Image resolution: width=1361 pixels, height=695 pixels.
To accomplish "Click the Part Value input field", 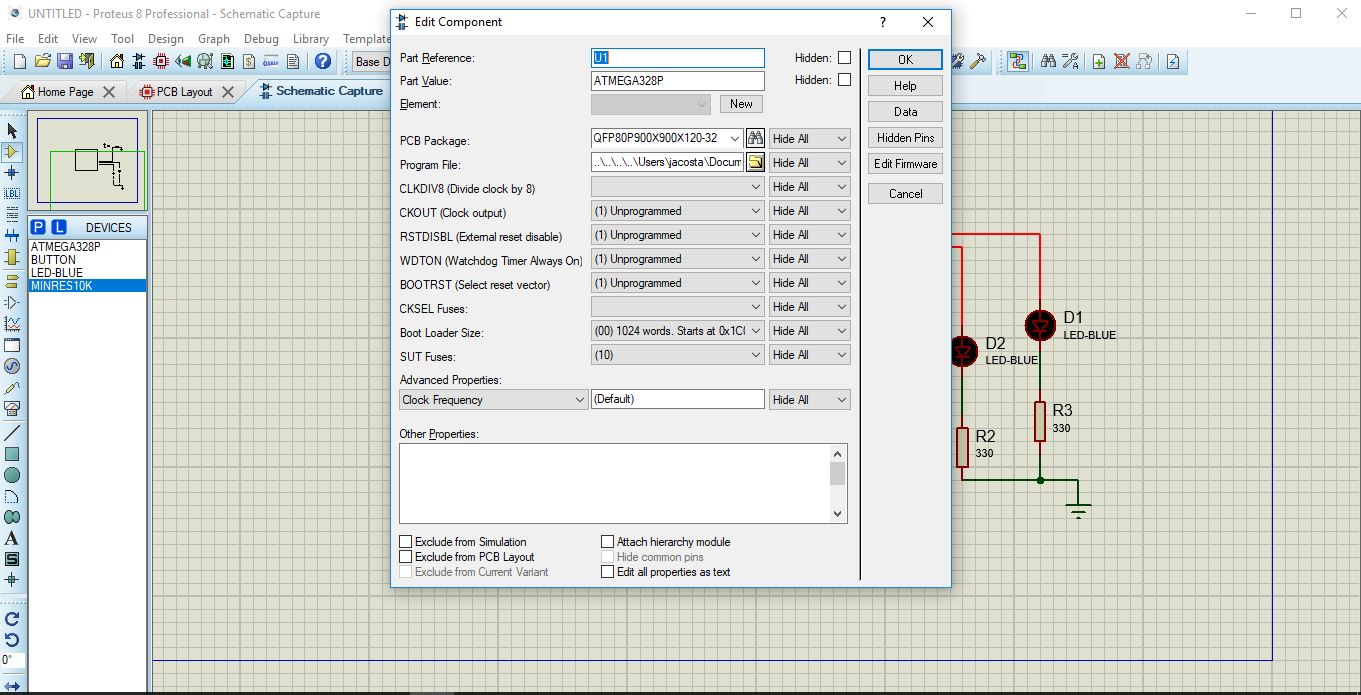I will [x=678, y=81].
